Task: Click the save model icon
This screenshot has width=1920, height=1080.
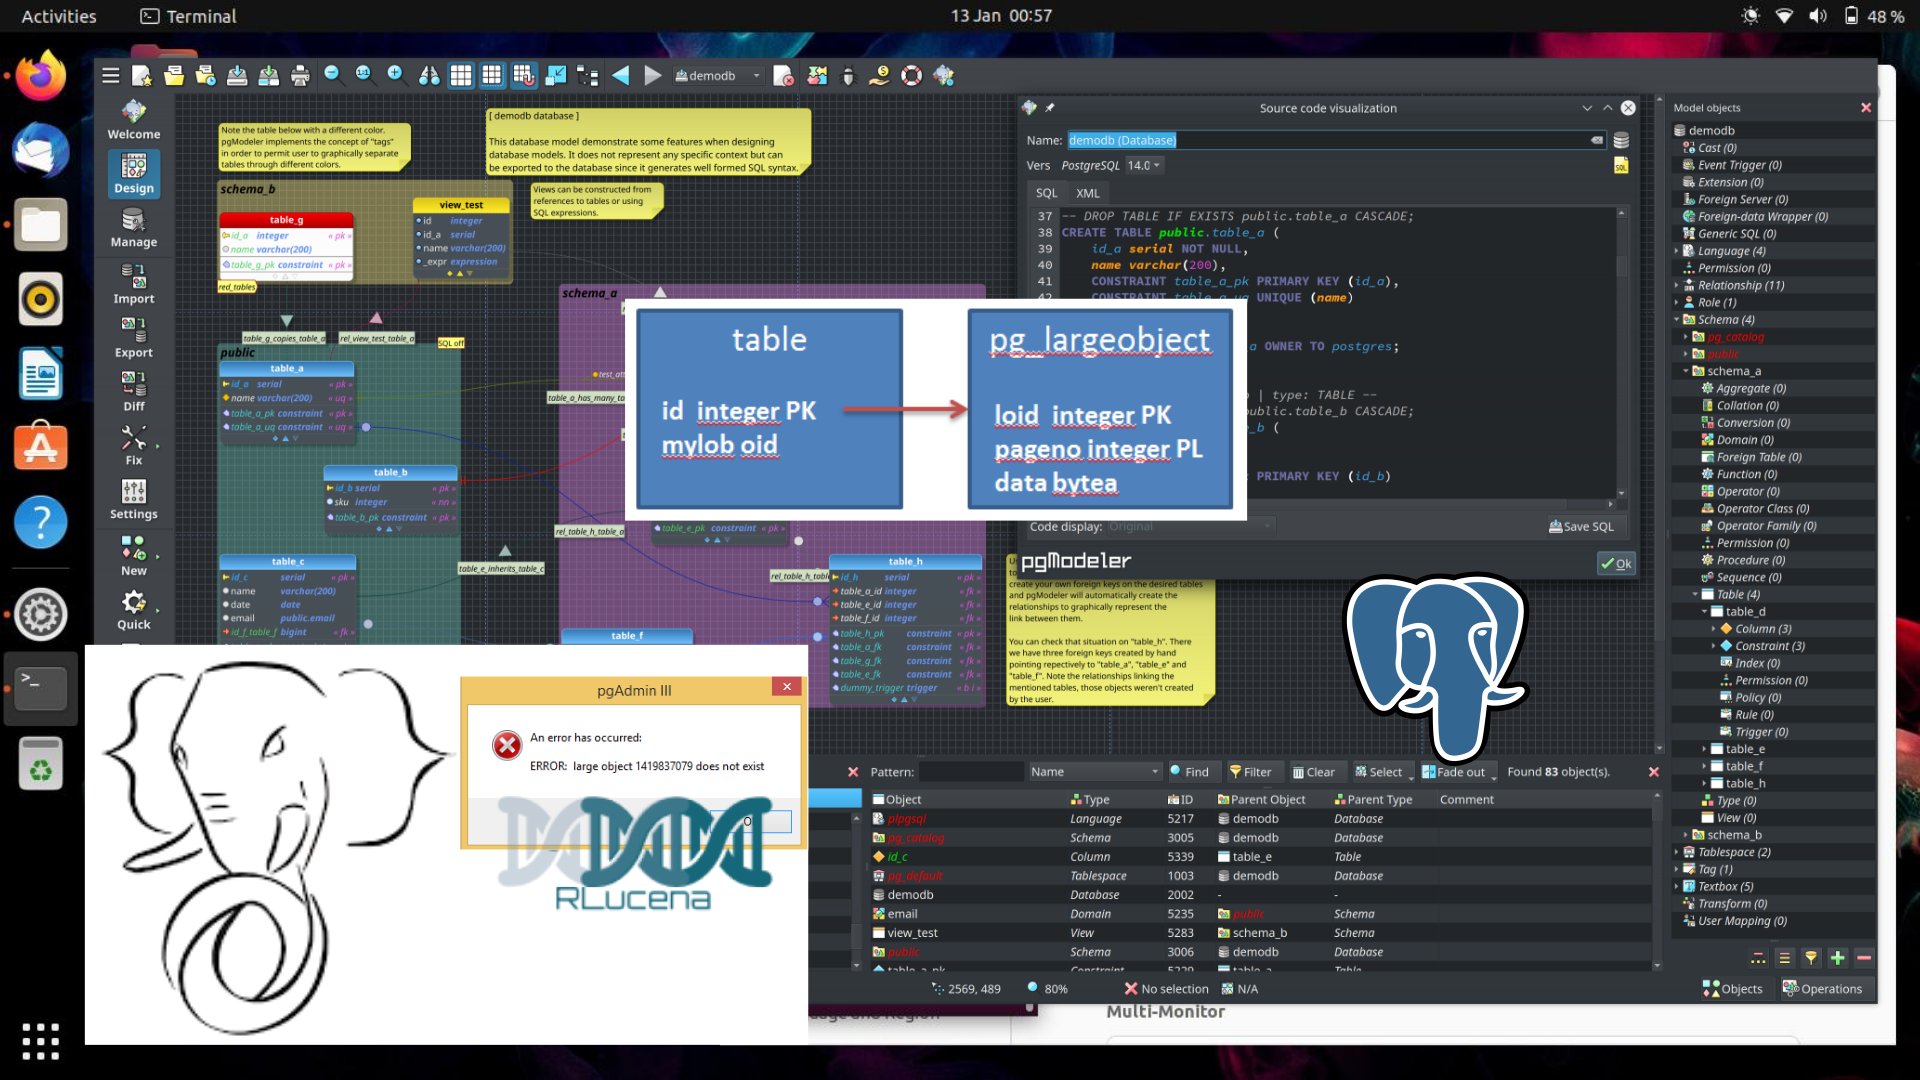Action: 237,76
